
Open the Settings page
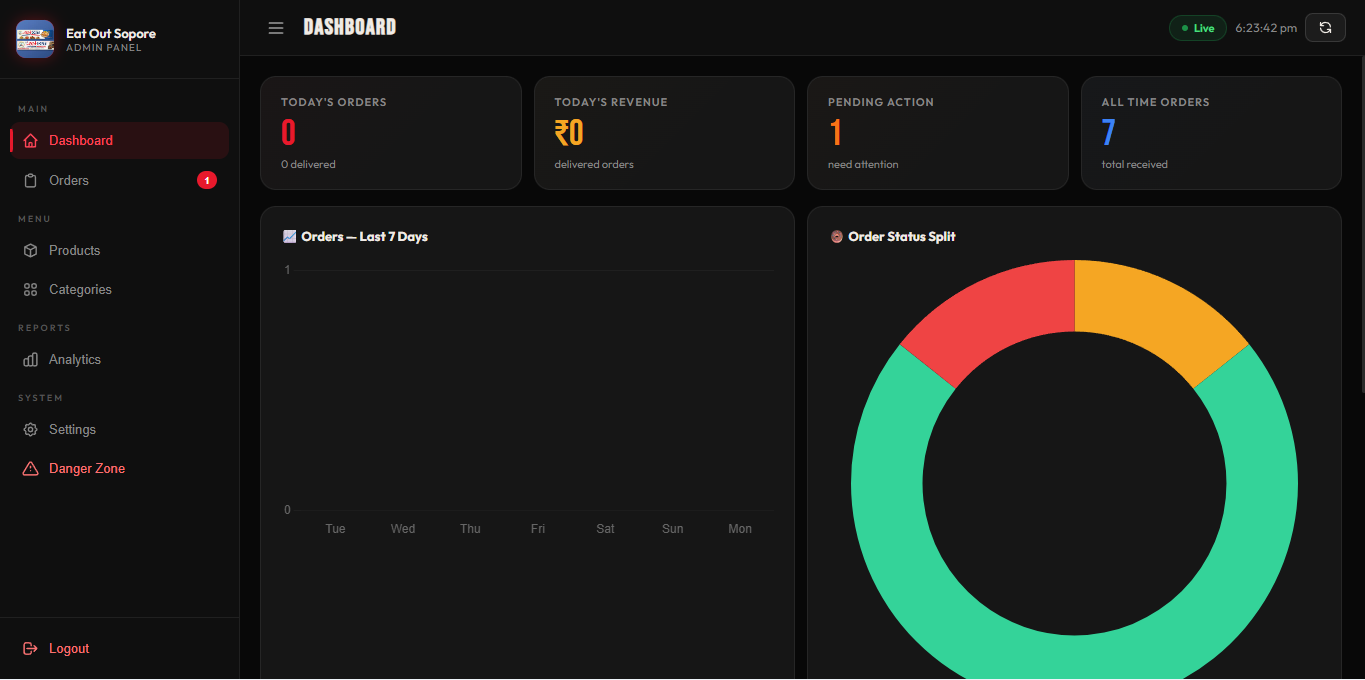point(120,430)
